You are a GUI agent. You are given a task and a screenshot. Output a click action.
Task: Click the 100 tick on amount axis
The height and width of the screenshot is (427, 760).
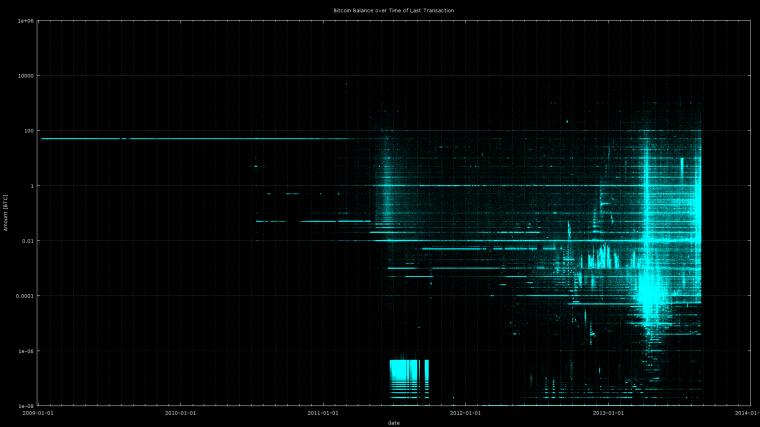(x=27, y=131)
